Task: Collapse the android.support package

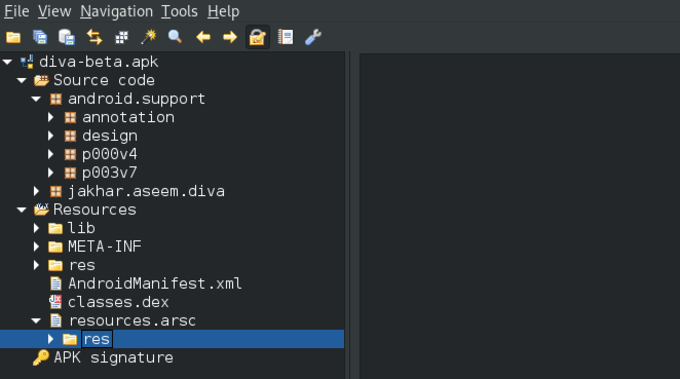Action: (36, 99)
